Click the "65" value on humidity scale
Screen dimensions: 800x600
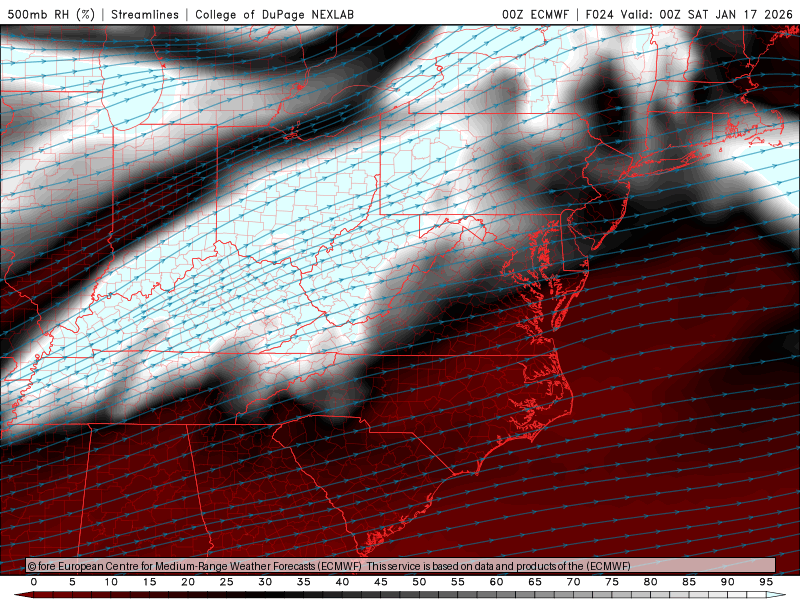[x=535, y=582]
